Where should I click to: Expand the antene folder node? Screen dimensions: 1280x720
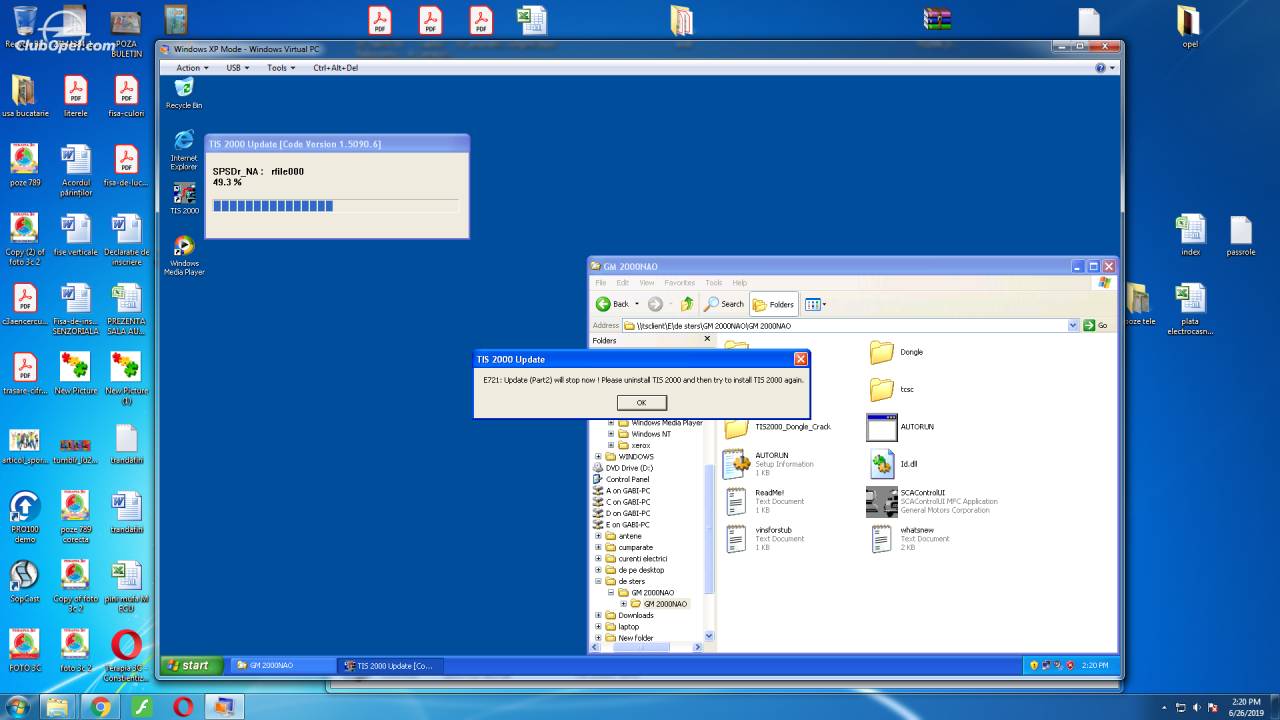[598, 536]
